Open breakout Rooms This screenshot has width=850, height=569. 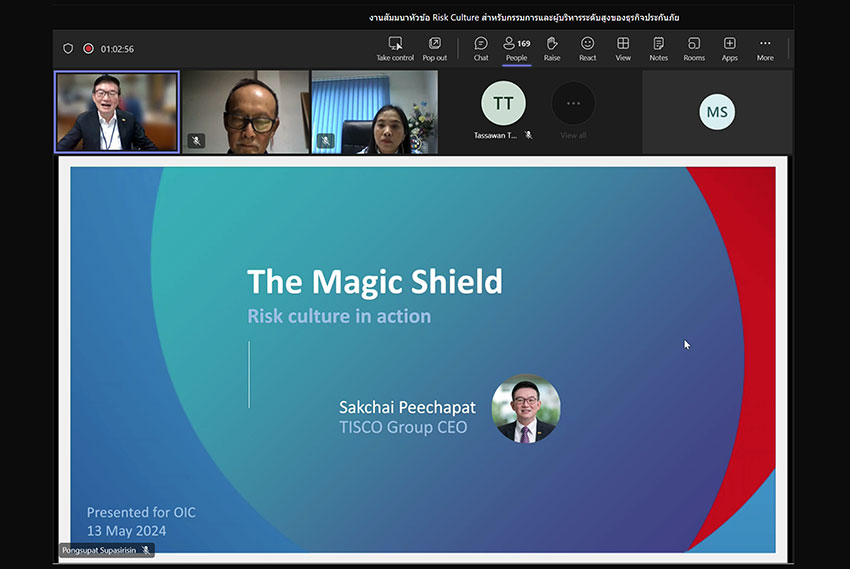(x=694, y=48)
